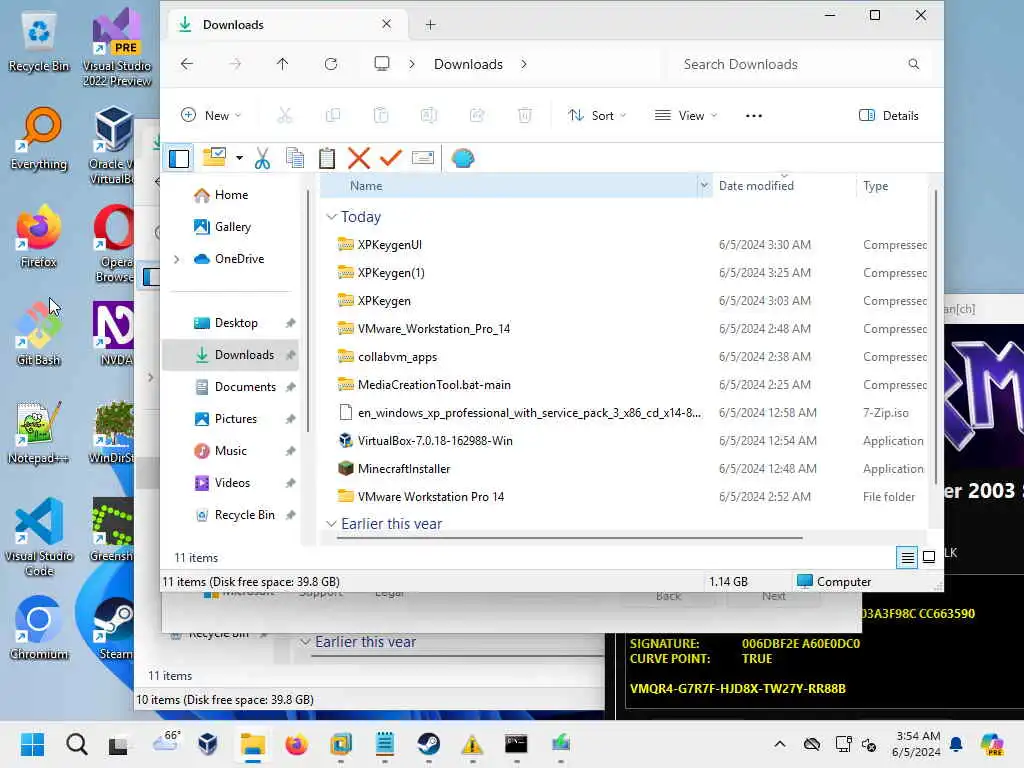
Task: Collapse the Today group
Action: click(331, 217)
